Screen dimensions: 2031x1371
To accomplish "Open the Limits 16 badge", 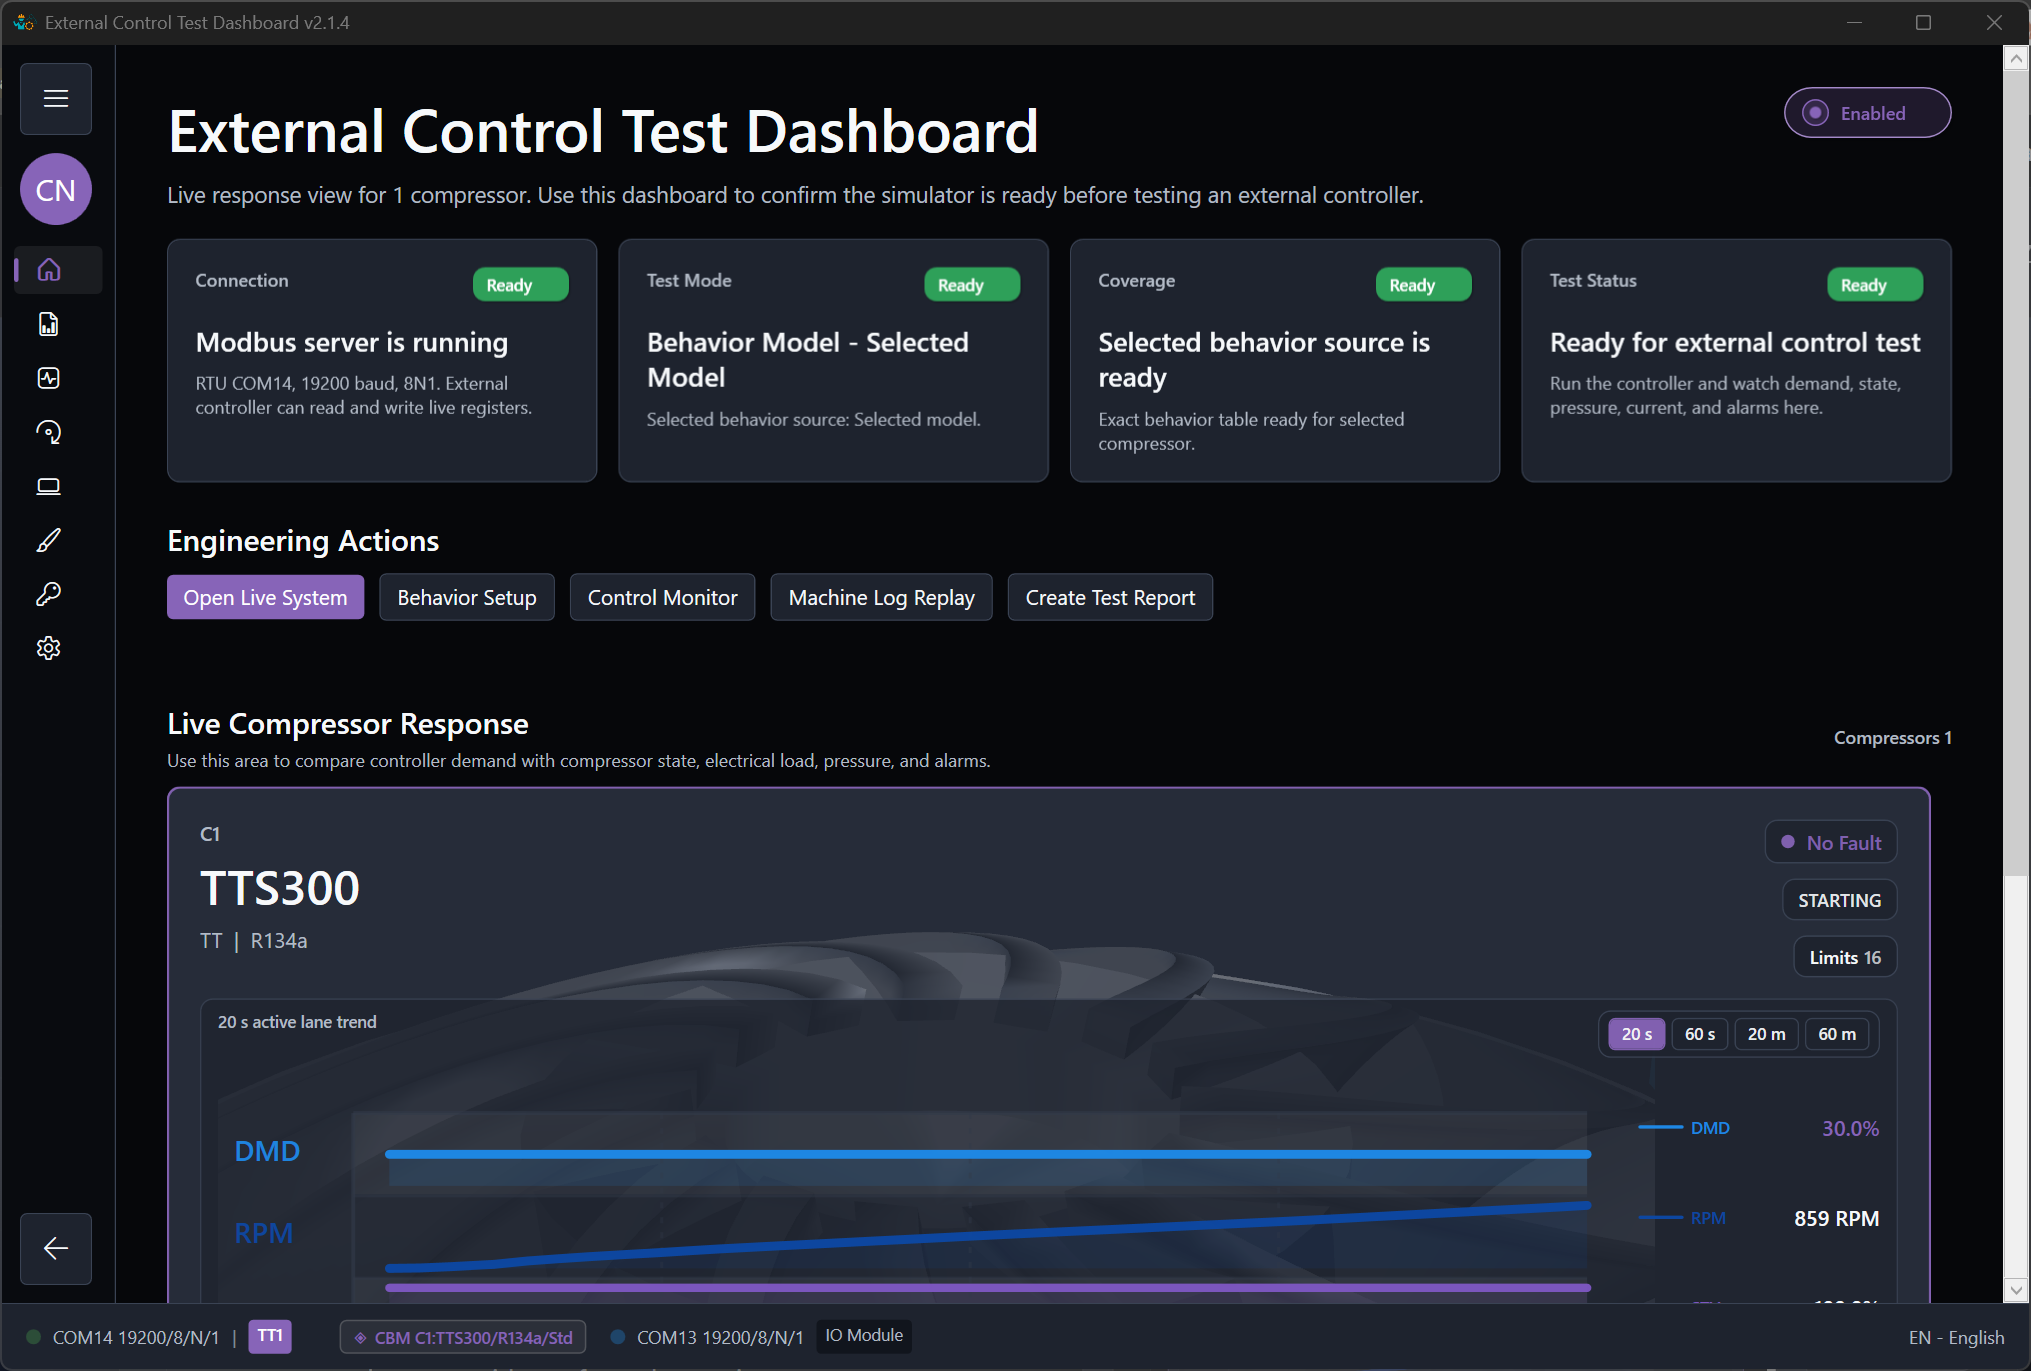I will click(1845, 957).
